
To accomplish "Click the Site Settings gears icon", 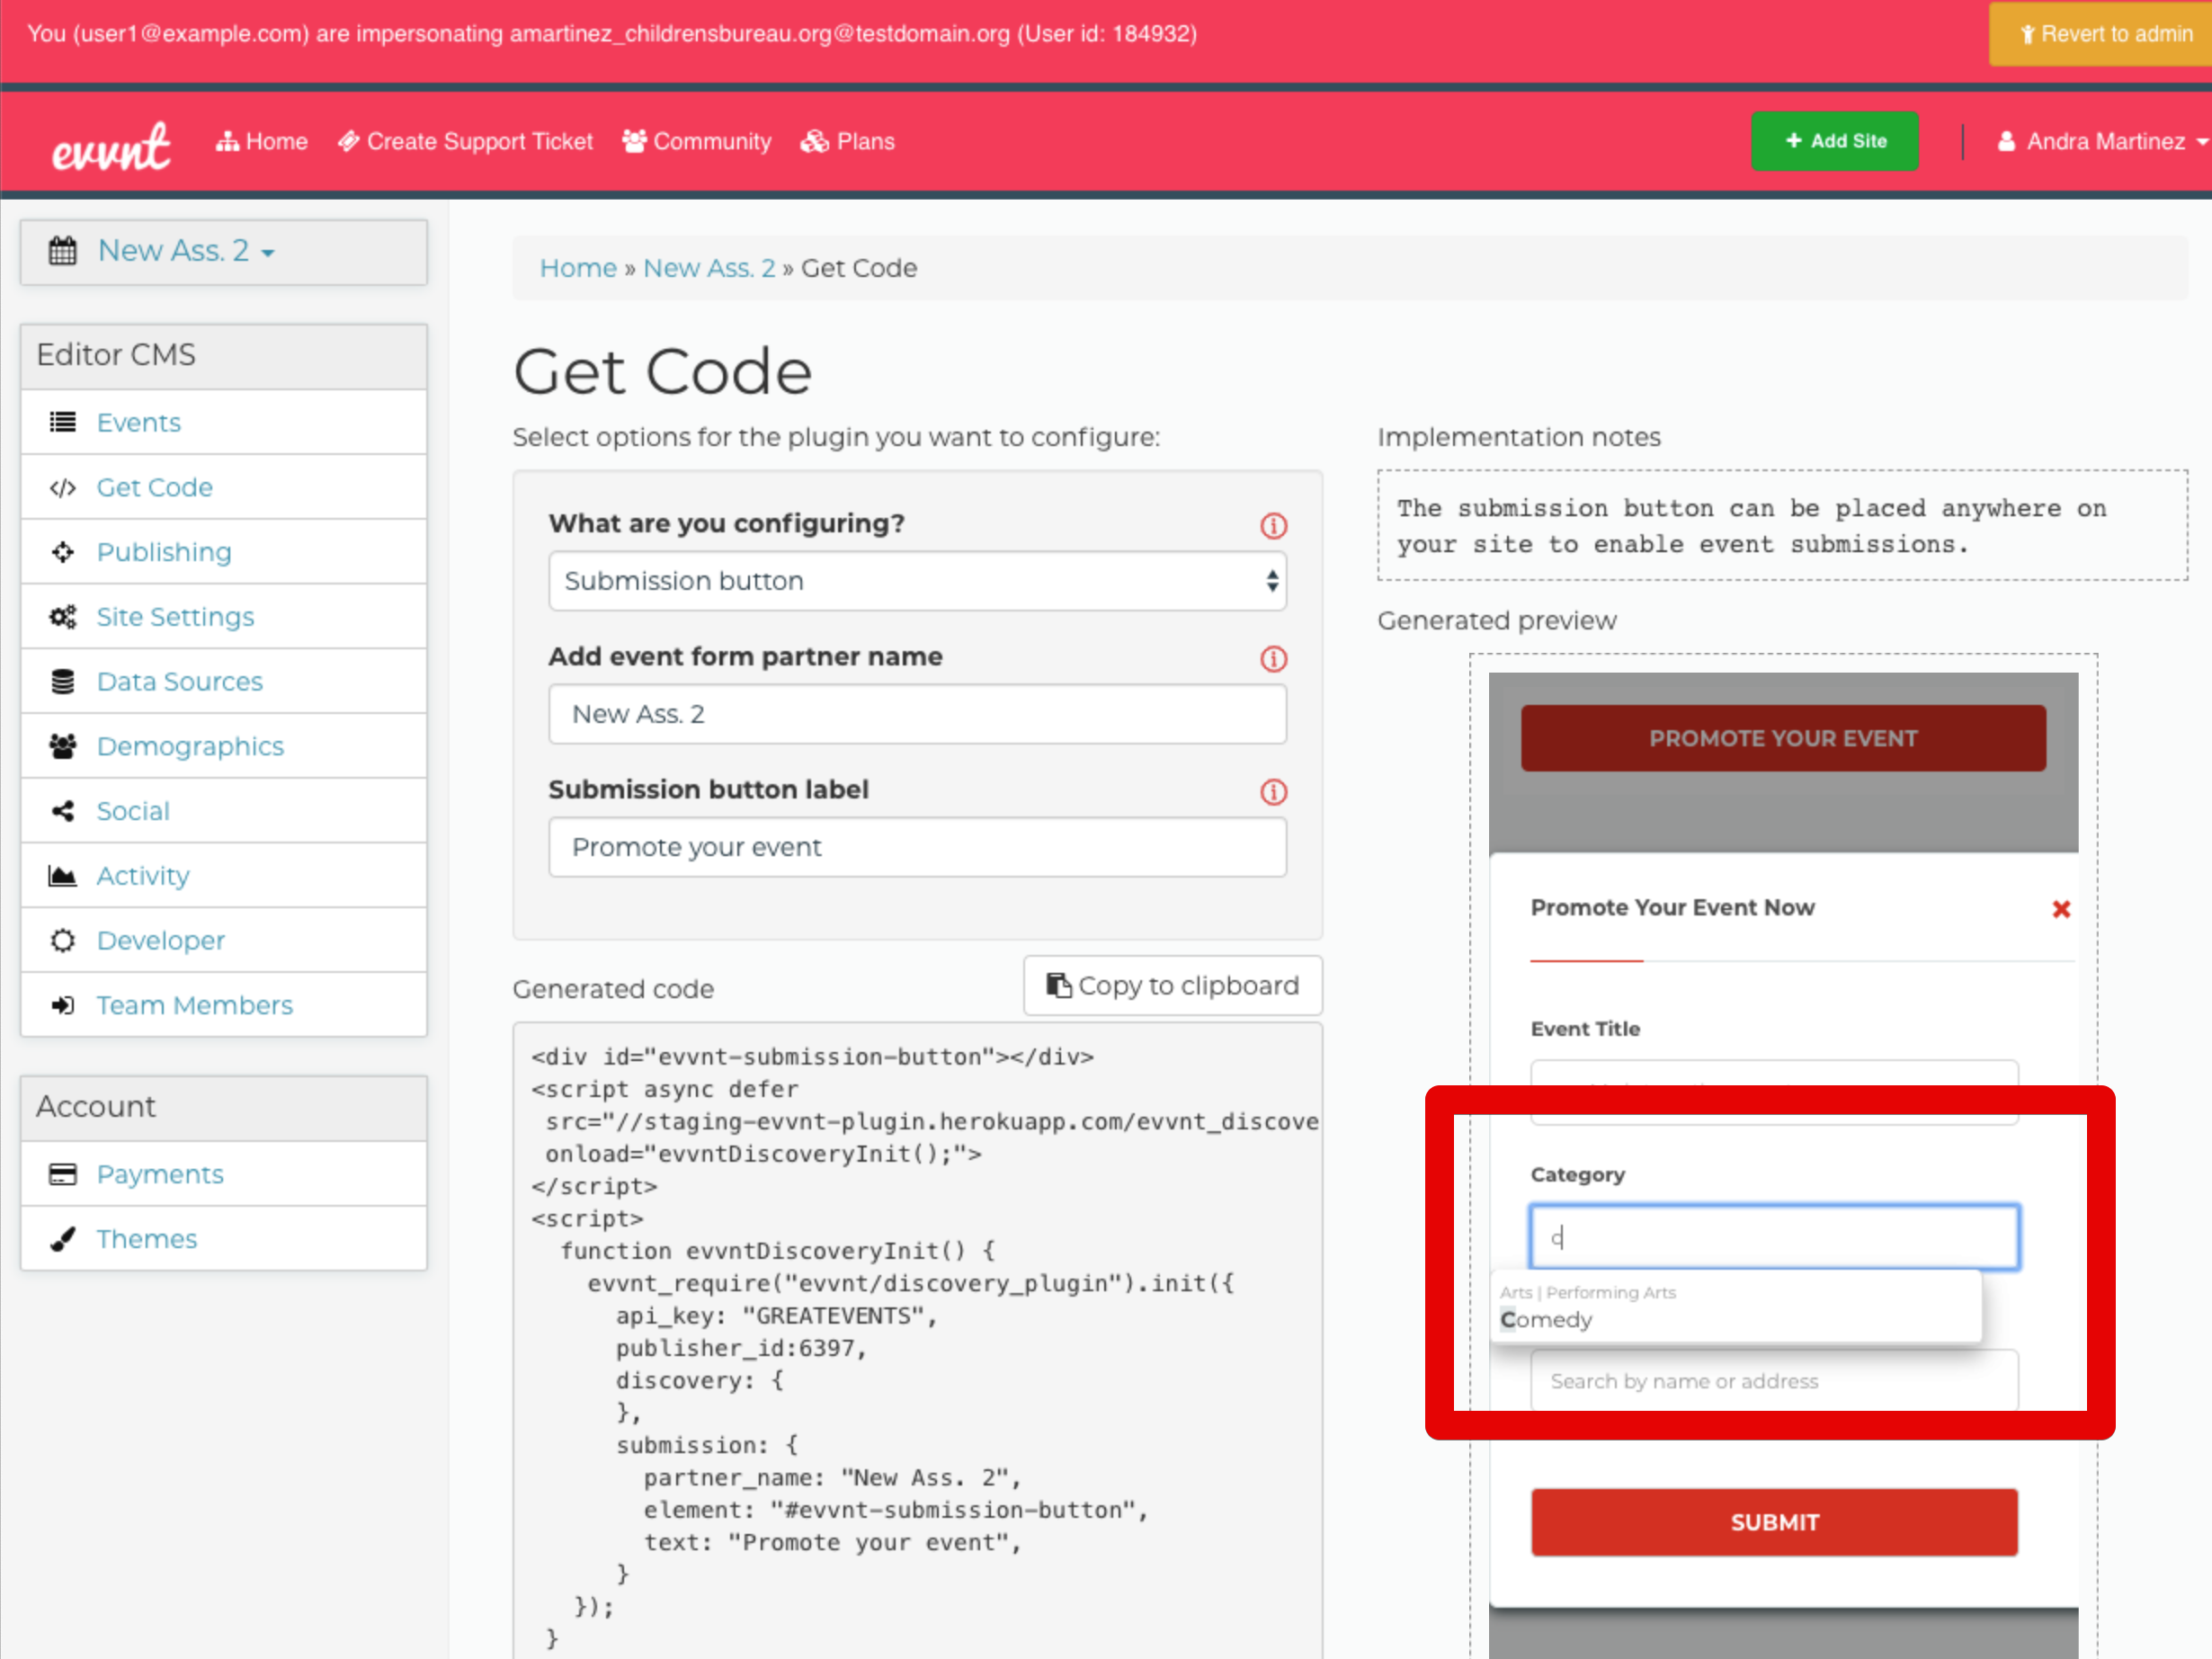I will click(x=63, y=617).
